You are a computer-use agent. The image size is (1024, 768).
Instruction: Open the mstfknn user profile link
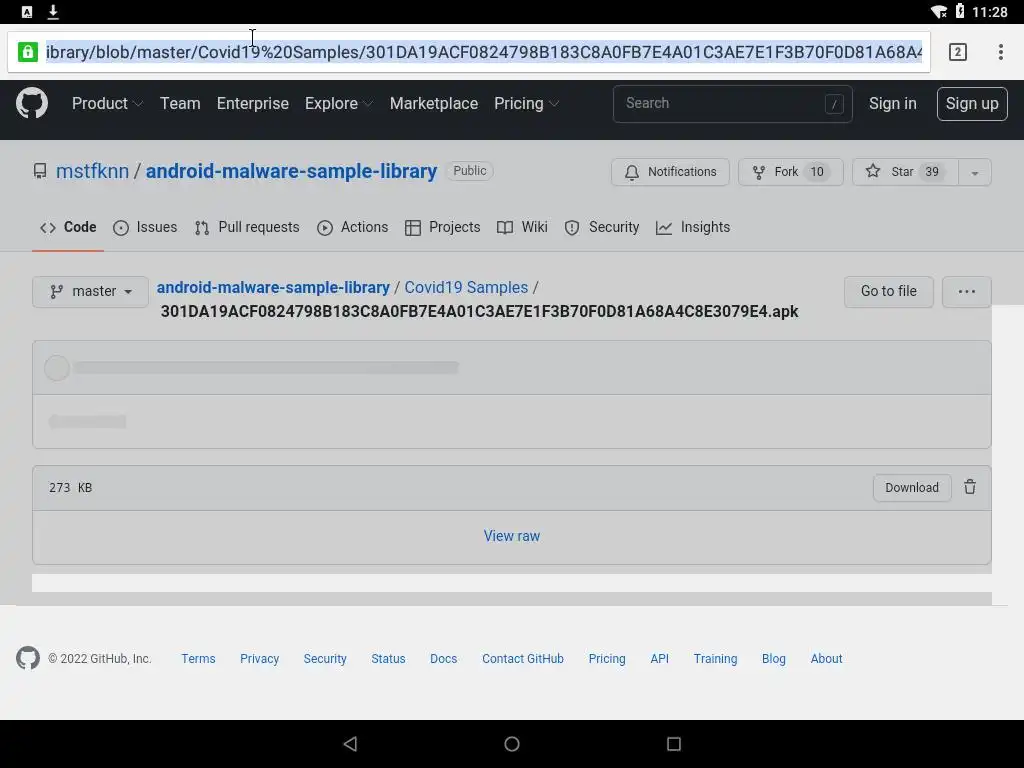point(92,171)
